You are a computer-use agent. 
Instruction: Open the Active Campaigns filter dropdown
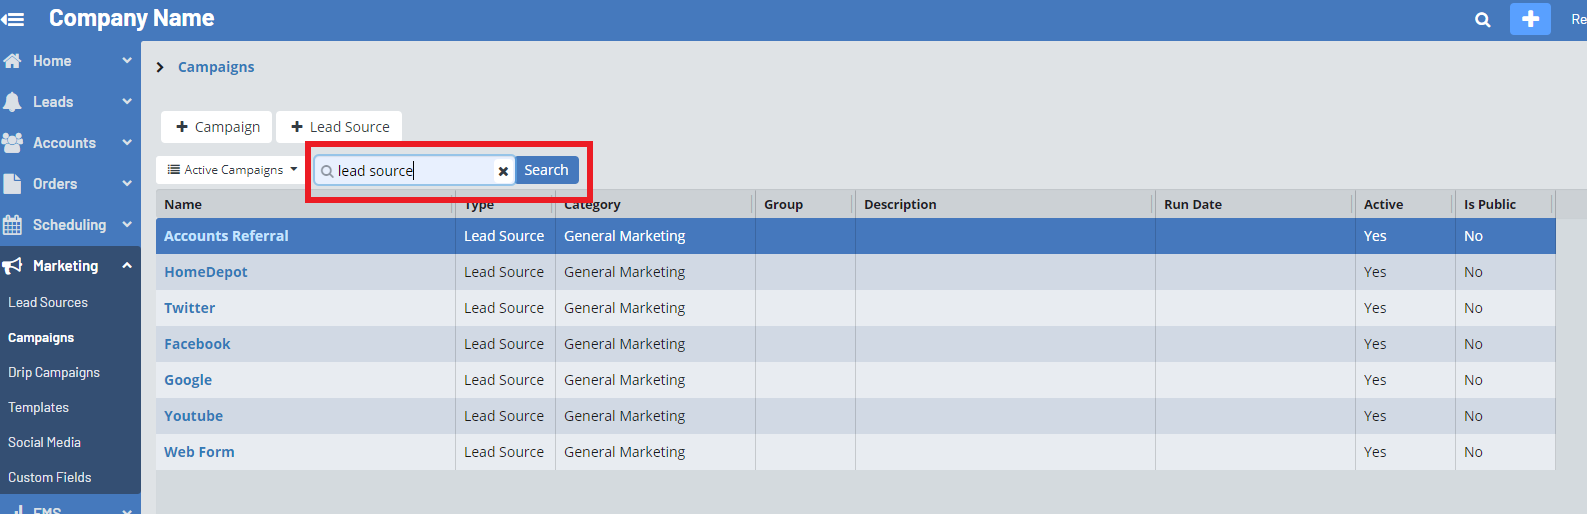click(232, 170)
